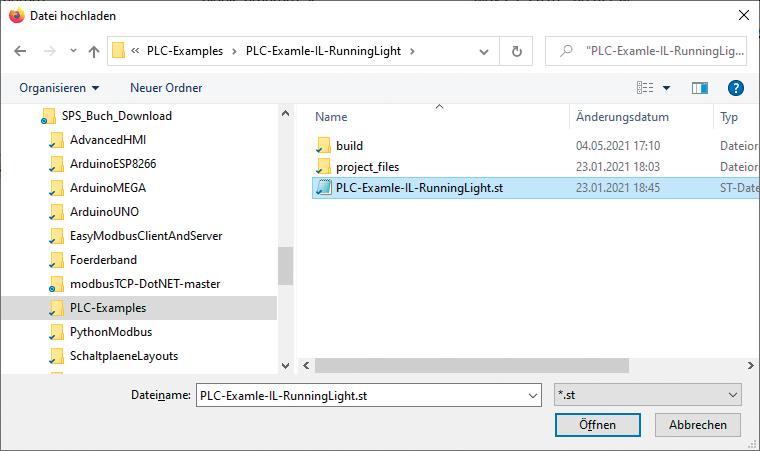Select the build folder
Screen dimensions: 760x451
(349, 146)
